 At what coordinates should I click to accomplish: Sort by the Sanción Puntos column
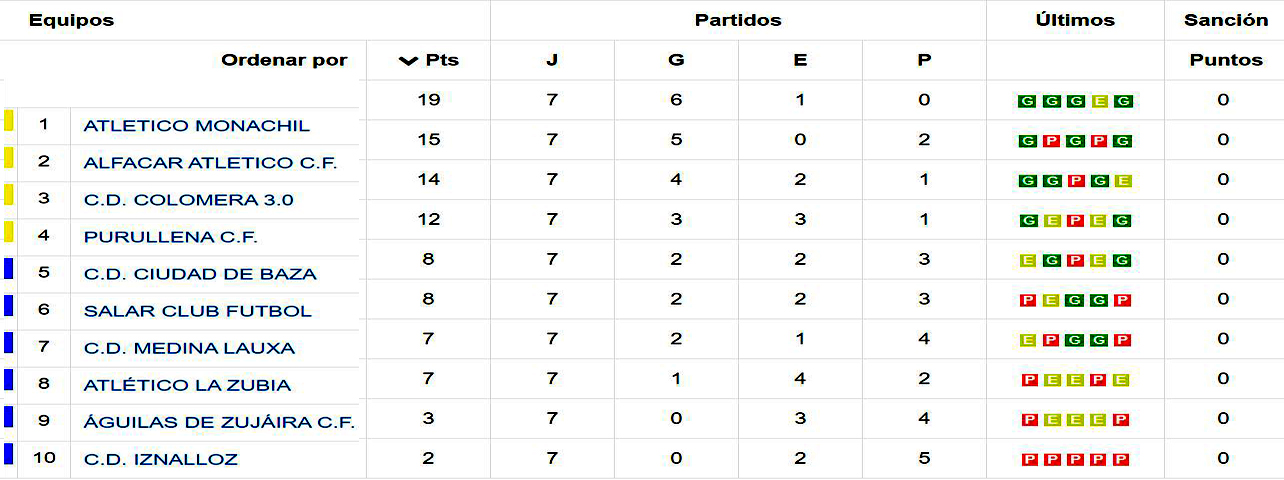click(1225, 60)
